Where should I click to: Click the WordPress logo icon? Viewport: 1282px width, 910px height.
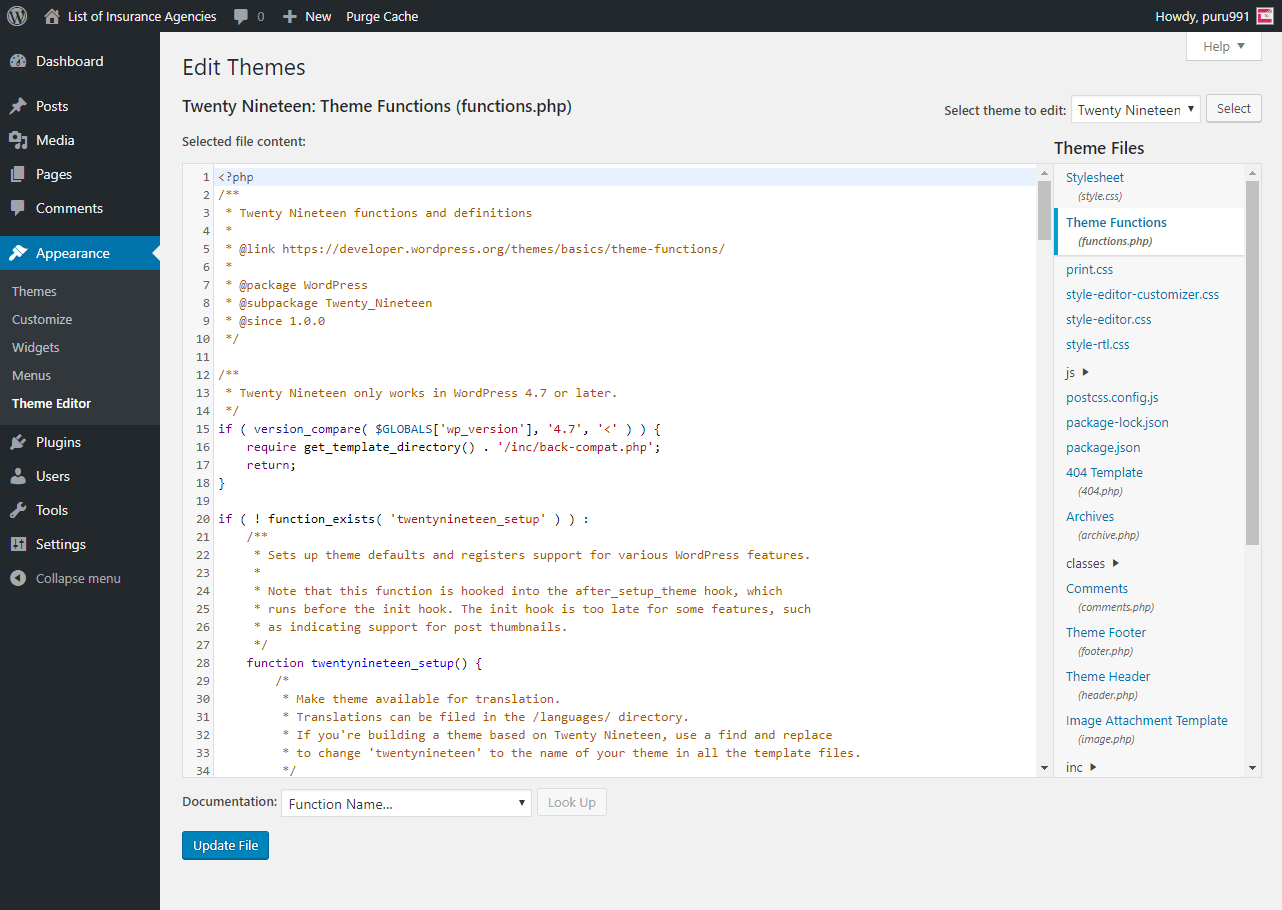tap(17, 16)
